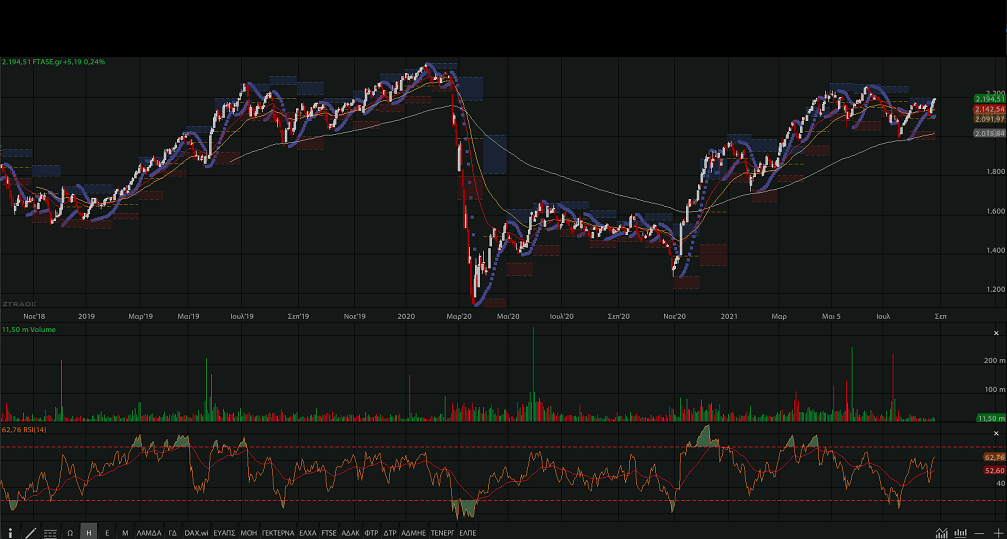
Task: Select the H daily timeframe button
Action: [x=88, y=533]
